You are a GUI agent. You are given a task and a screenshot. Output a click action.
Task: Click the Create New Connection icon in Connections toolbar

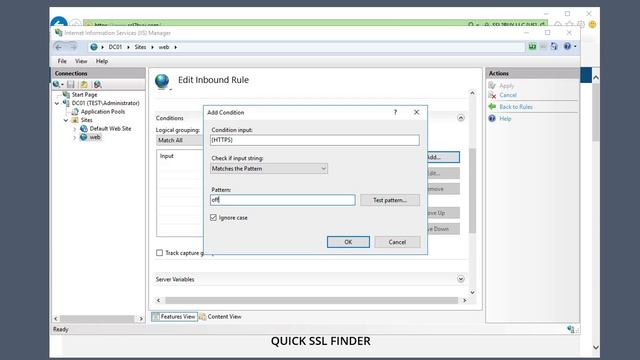tap(58, 84)
